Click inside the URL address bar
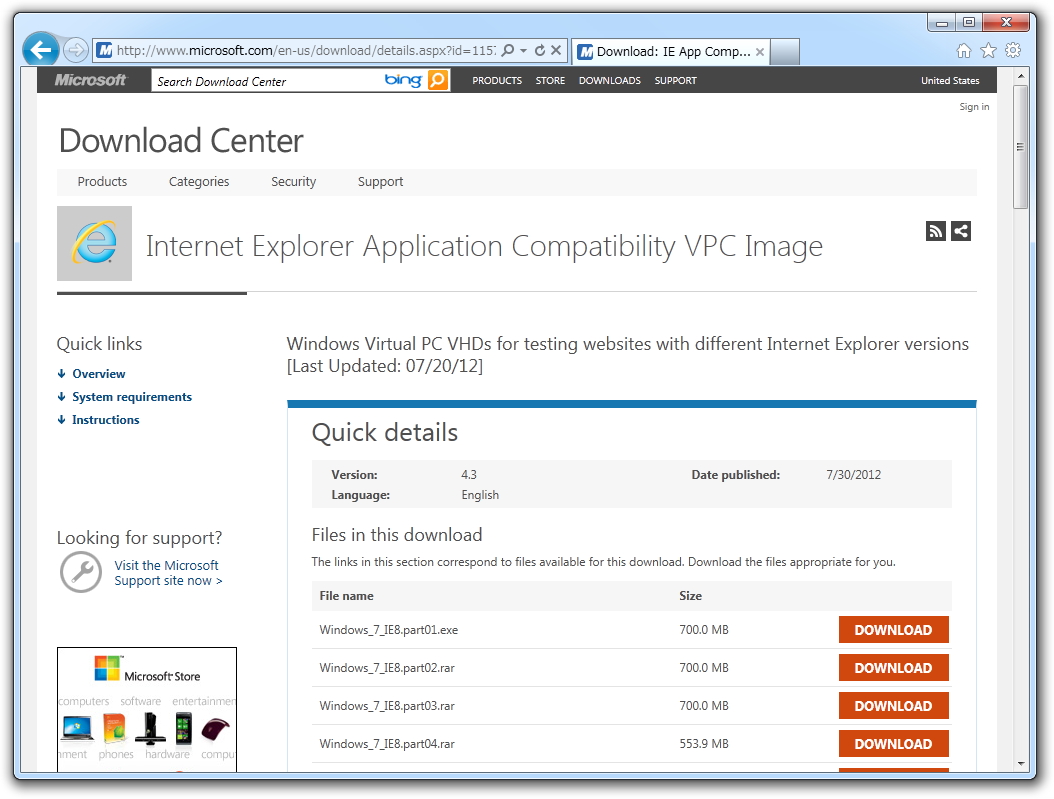 click(300, 50)
